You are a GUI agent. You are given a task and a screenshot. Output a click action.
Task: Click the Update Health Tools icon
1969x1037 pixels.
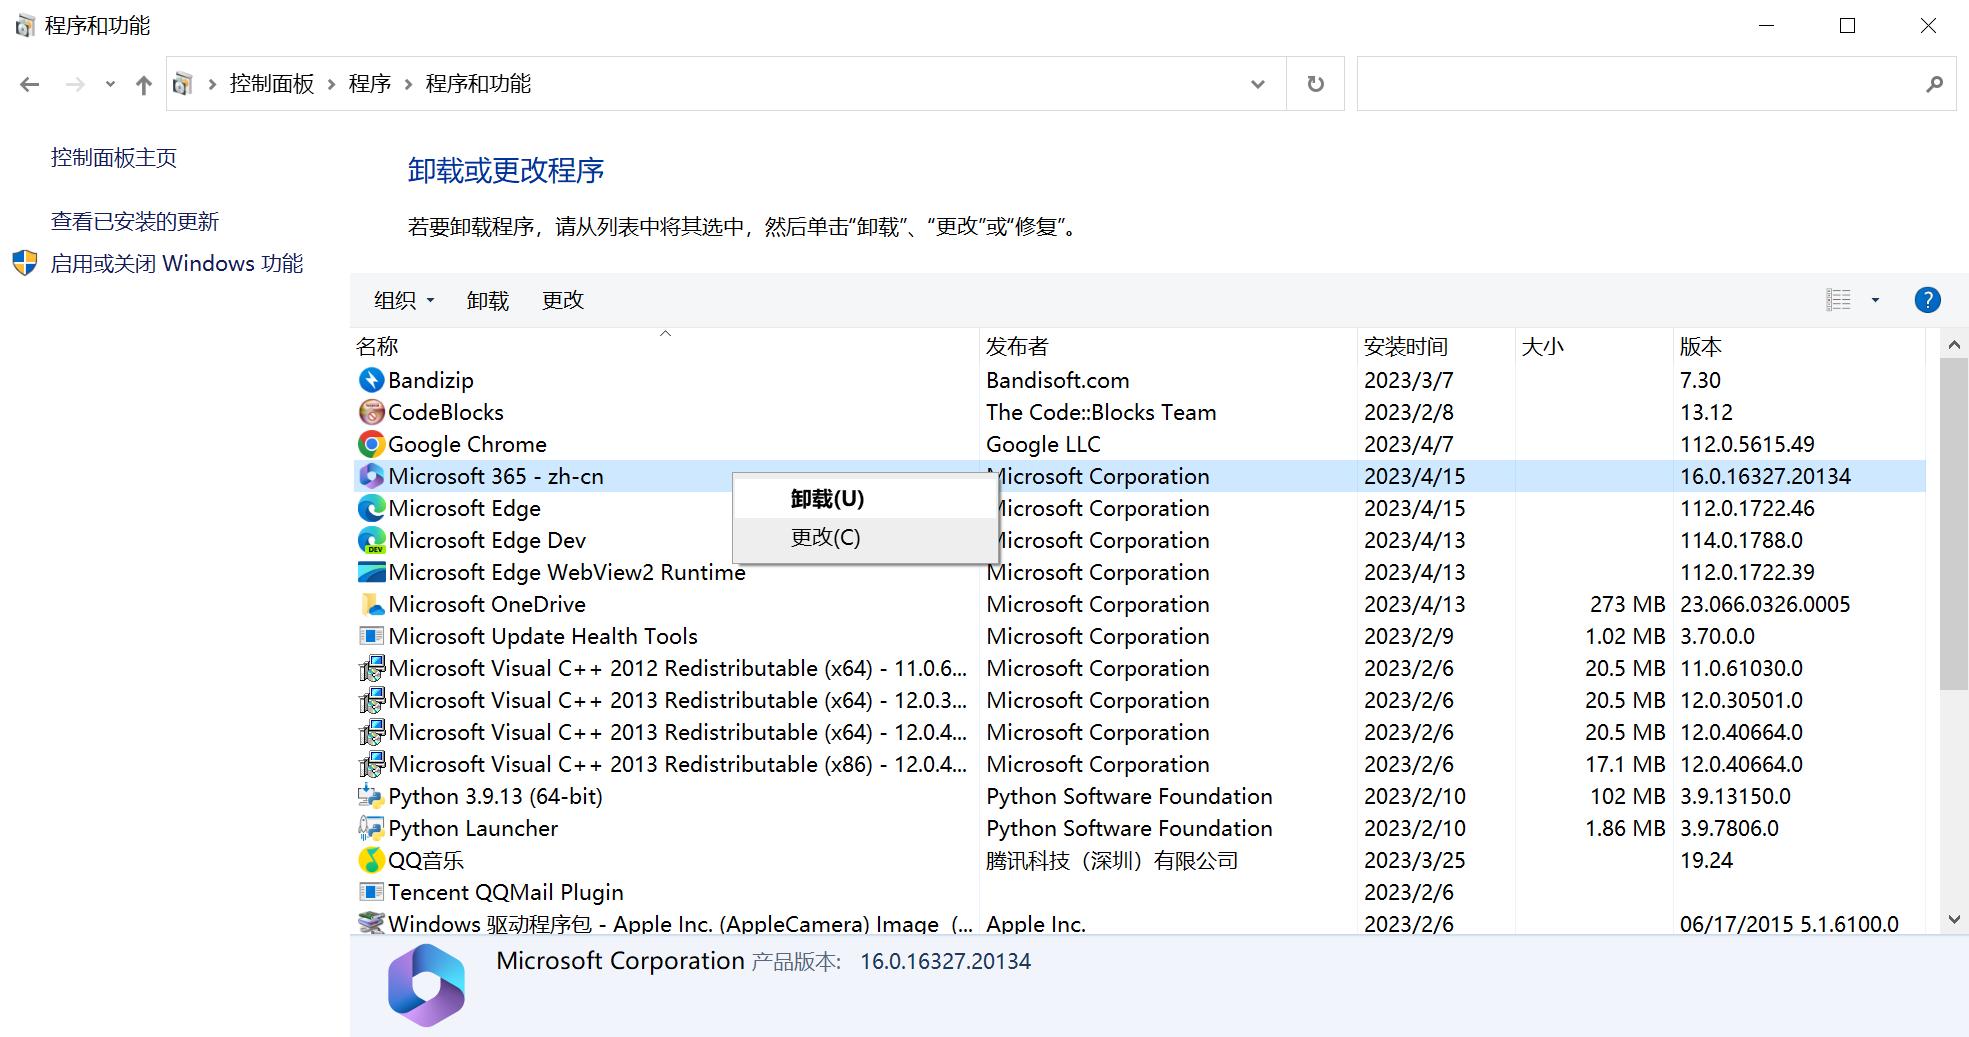371,636
